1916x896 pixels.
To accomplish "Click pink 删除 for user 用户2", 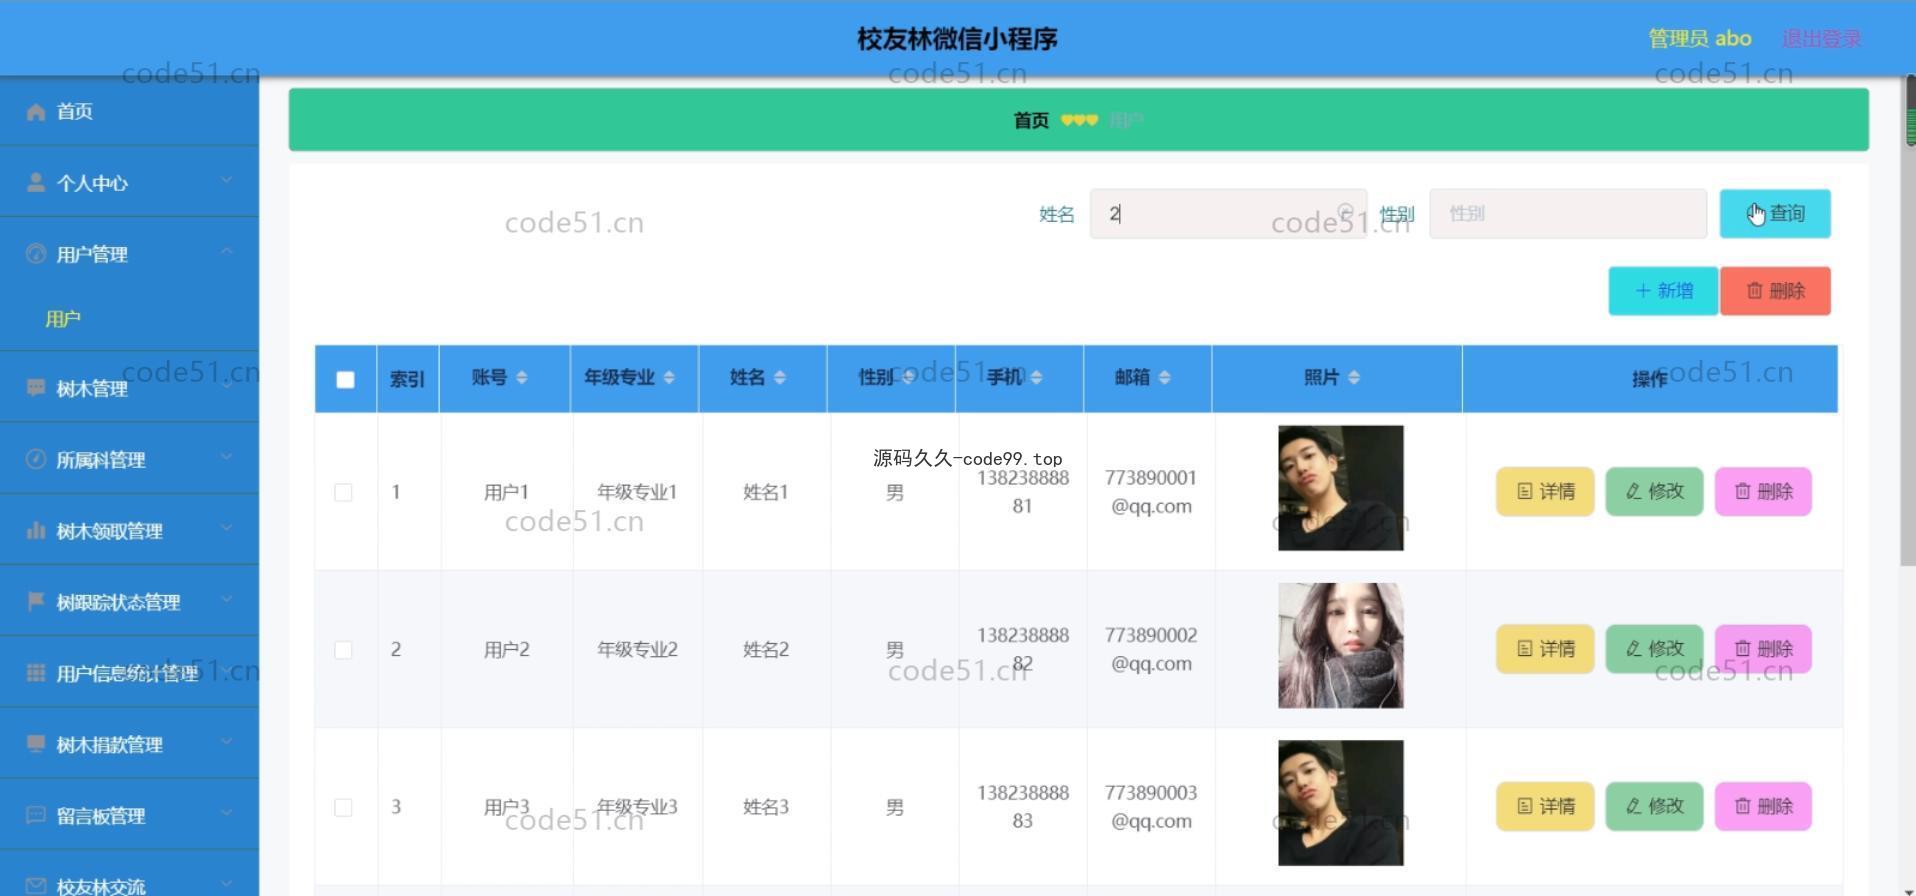I will click(1763, 649).
